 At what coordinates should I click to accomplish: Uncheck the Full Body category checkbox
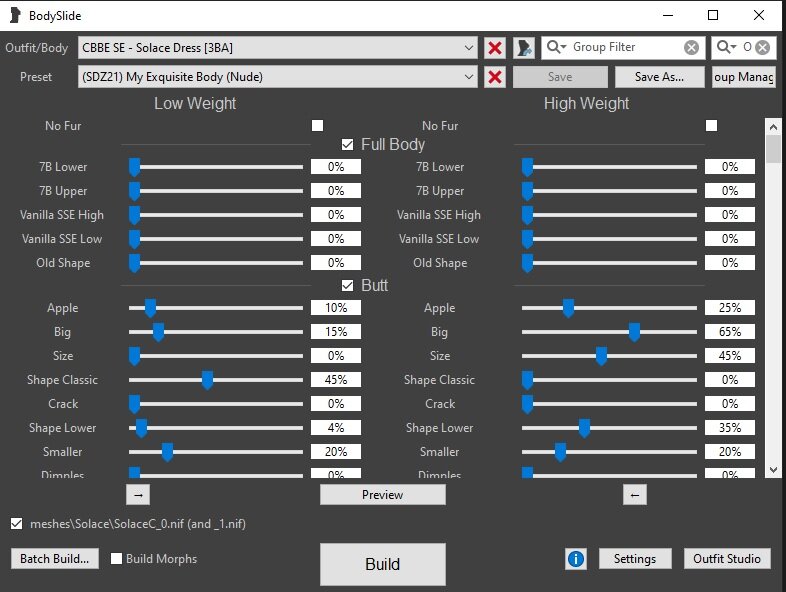pyautogui.click(x=347, y=145)
